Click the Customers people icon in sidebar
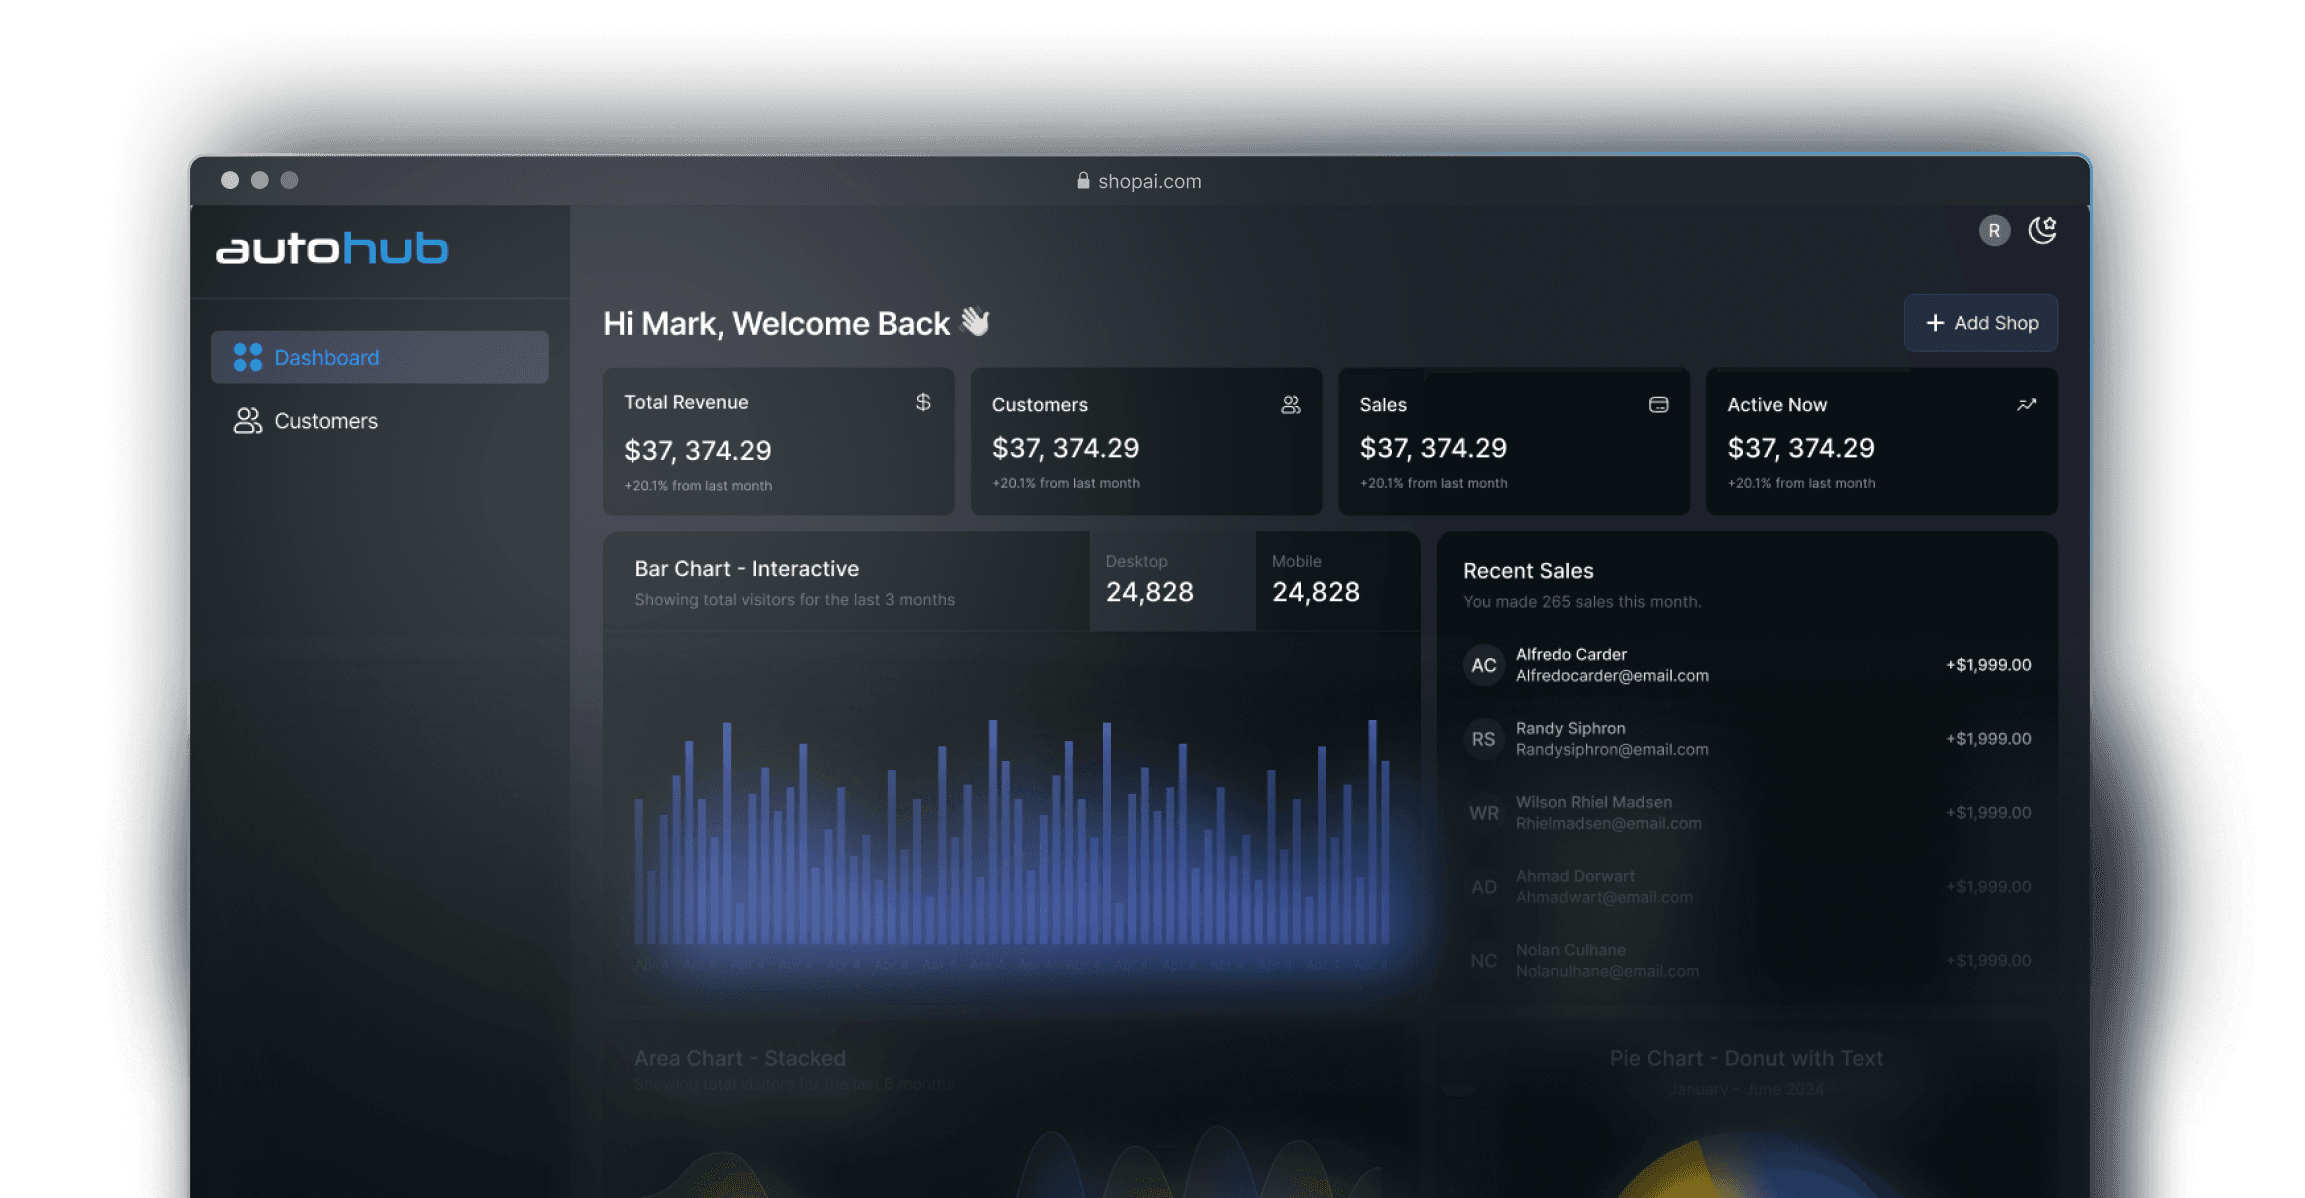Image resolution: width=2305 pixels, height=1198 pixels. click(247, 421)
